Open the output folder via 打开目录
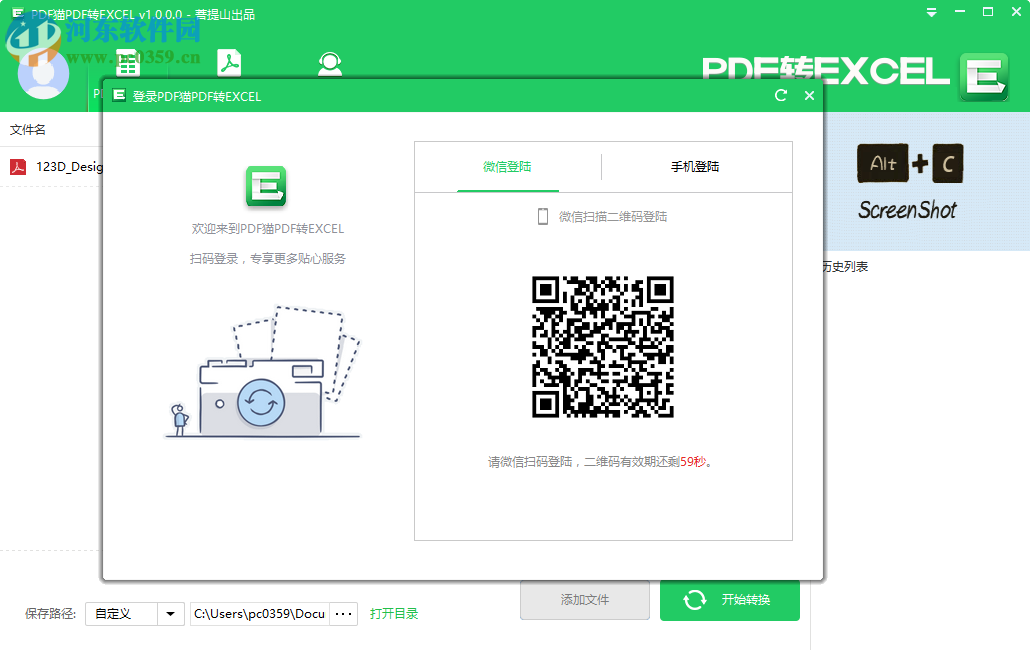The width and height of the screenshot is (1030, 650). coord(396,613)
